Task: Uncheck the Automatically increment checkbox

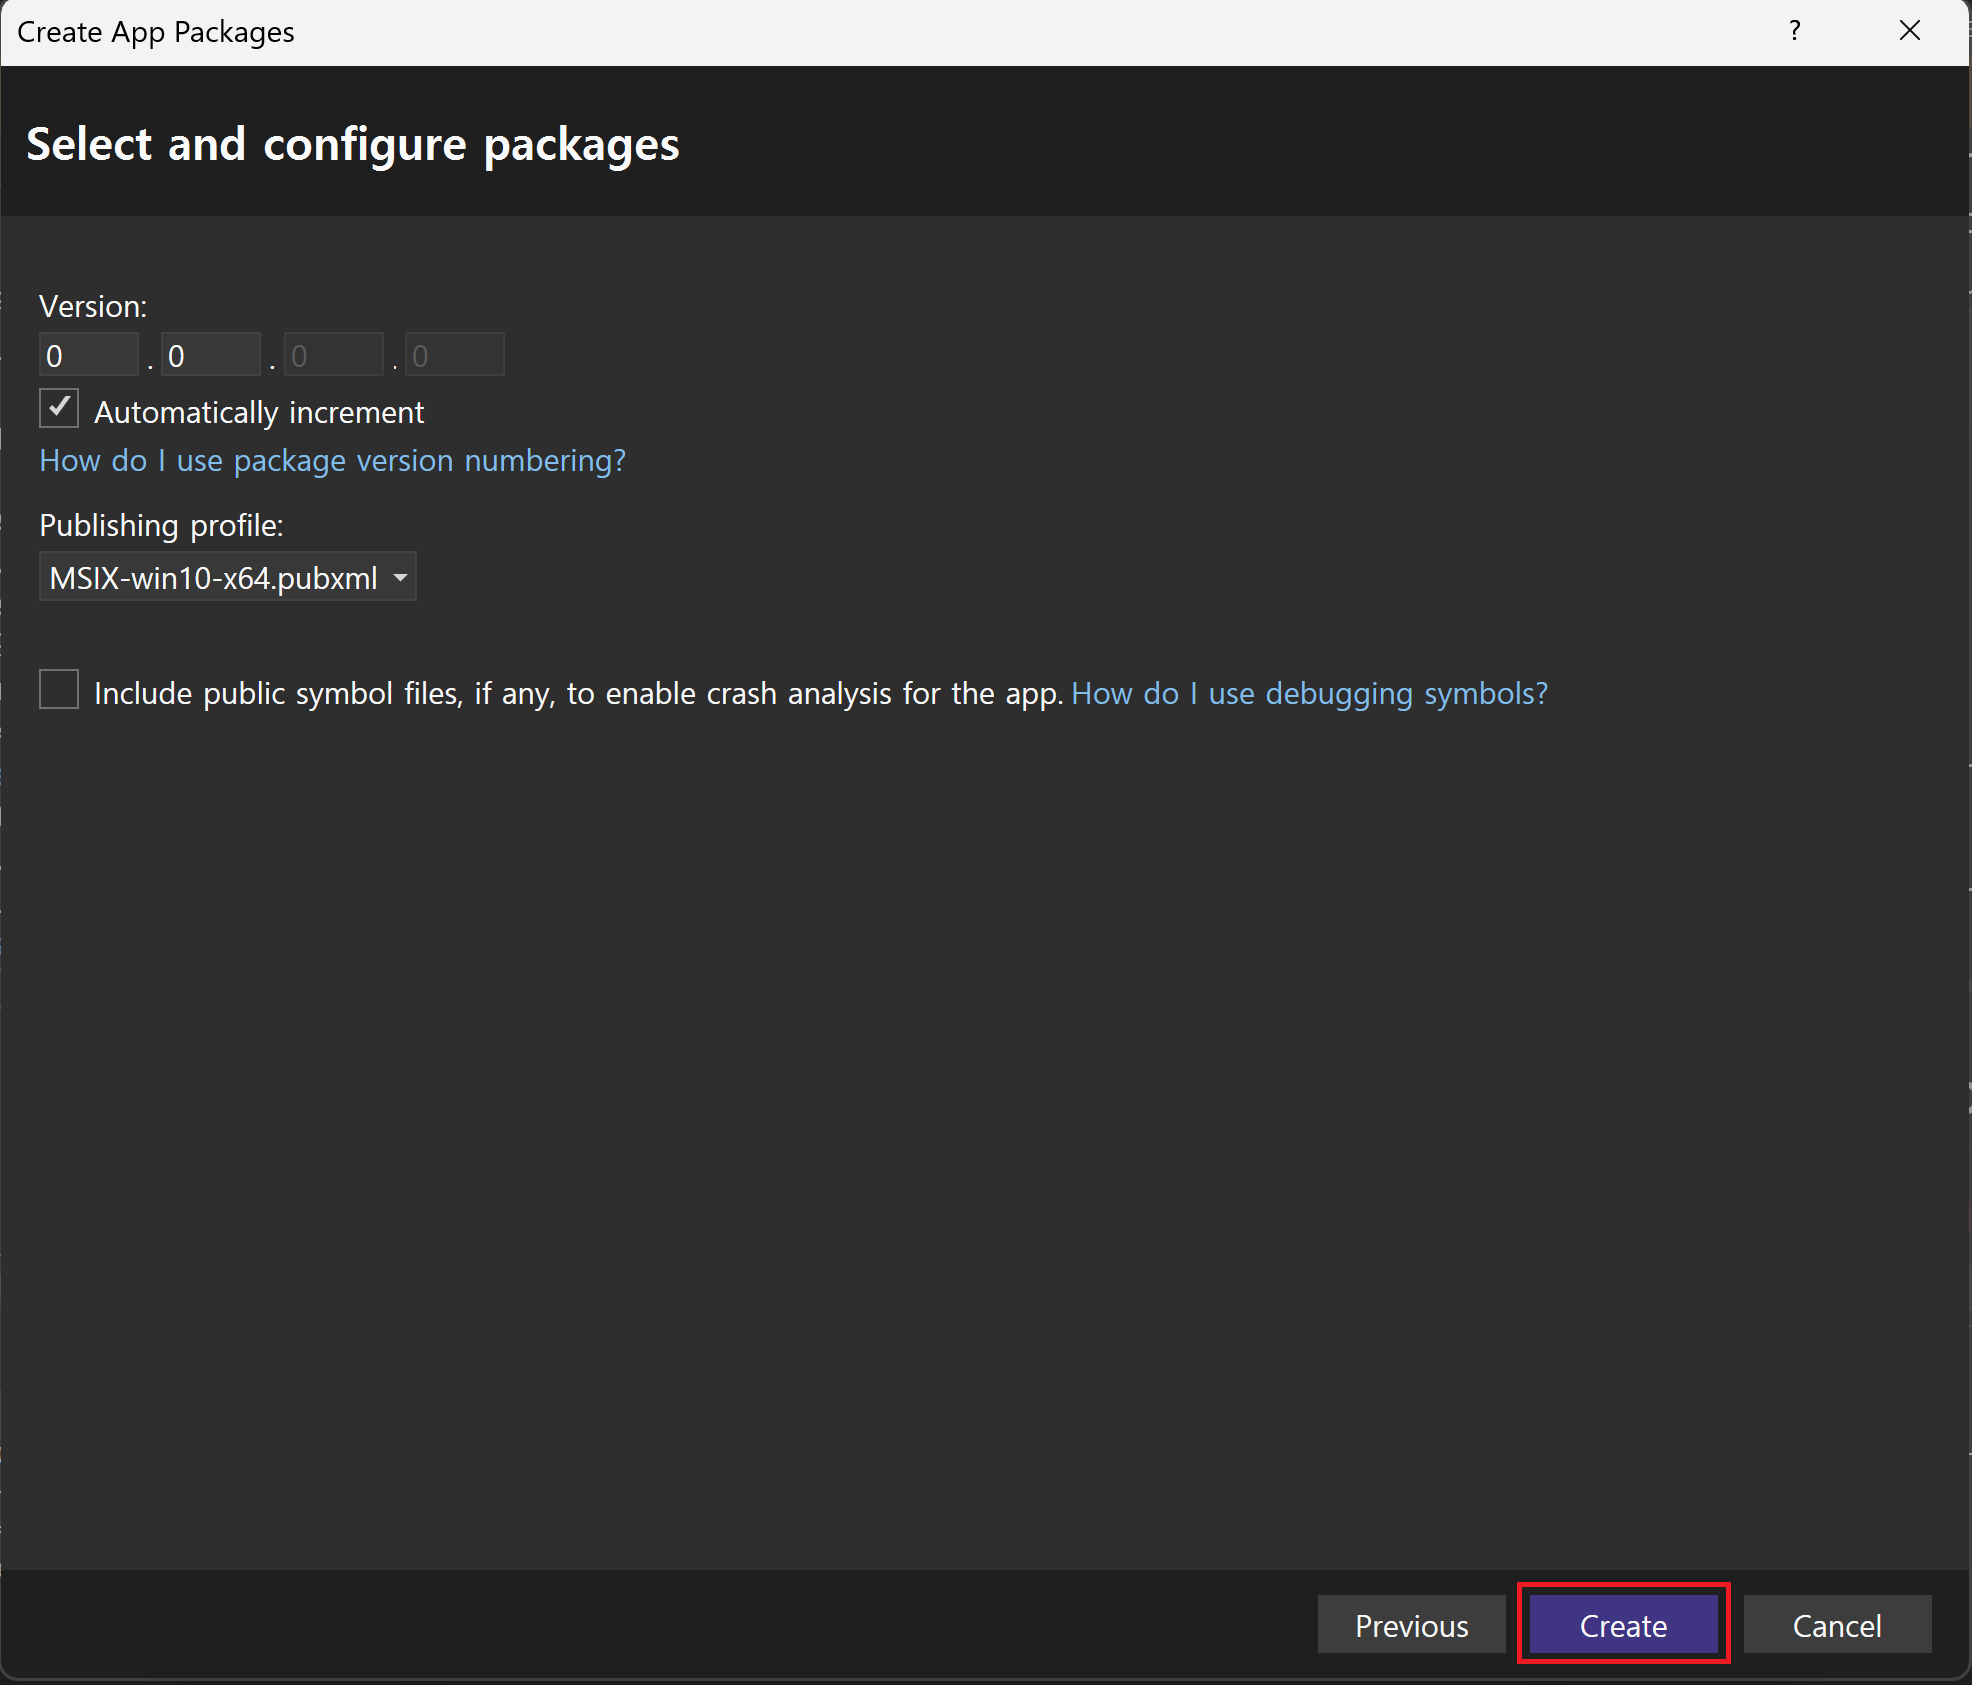Action: point(59,409)
